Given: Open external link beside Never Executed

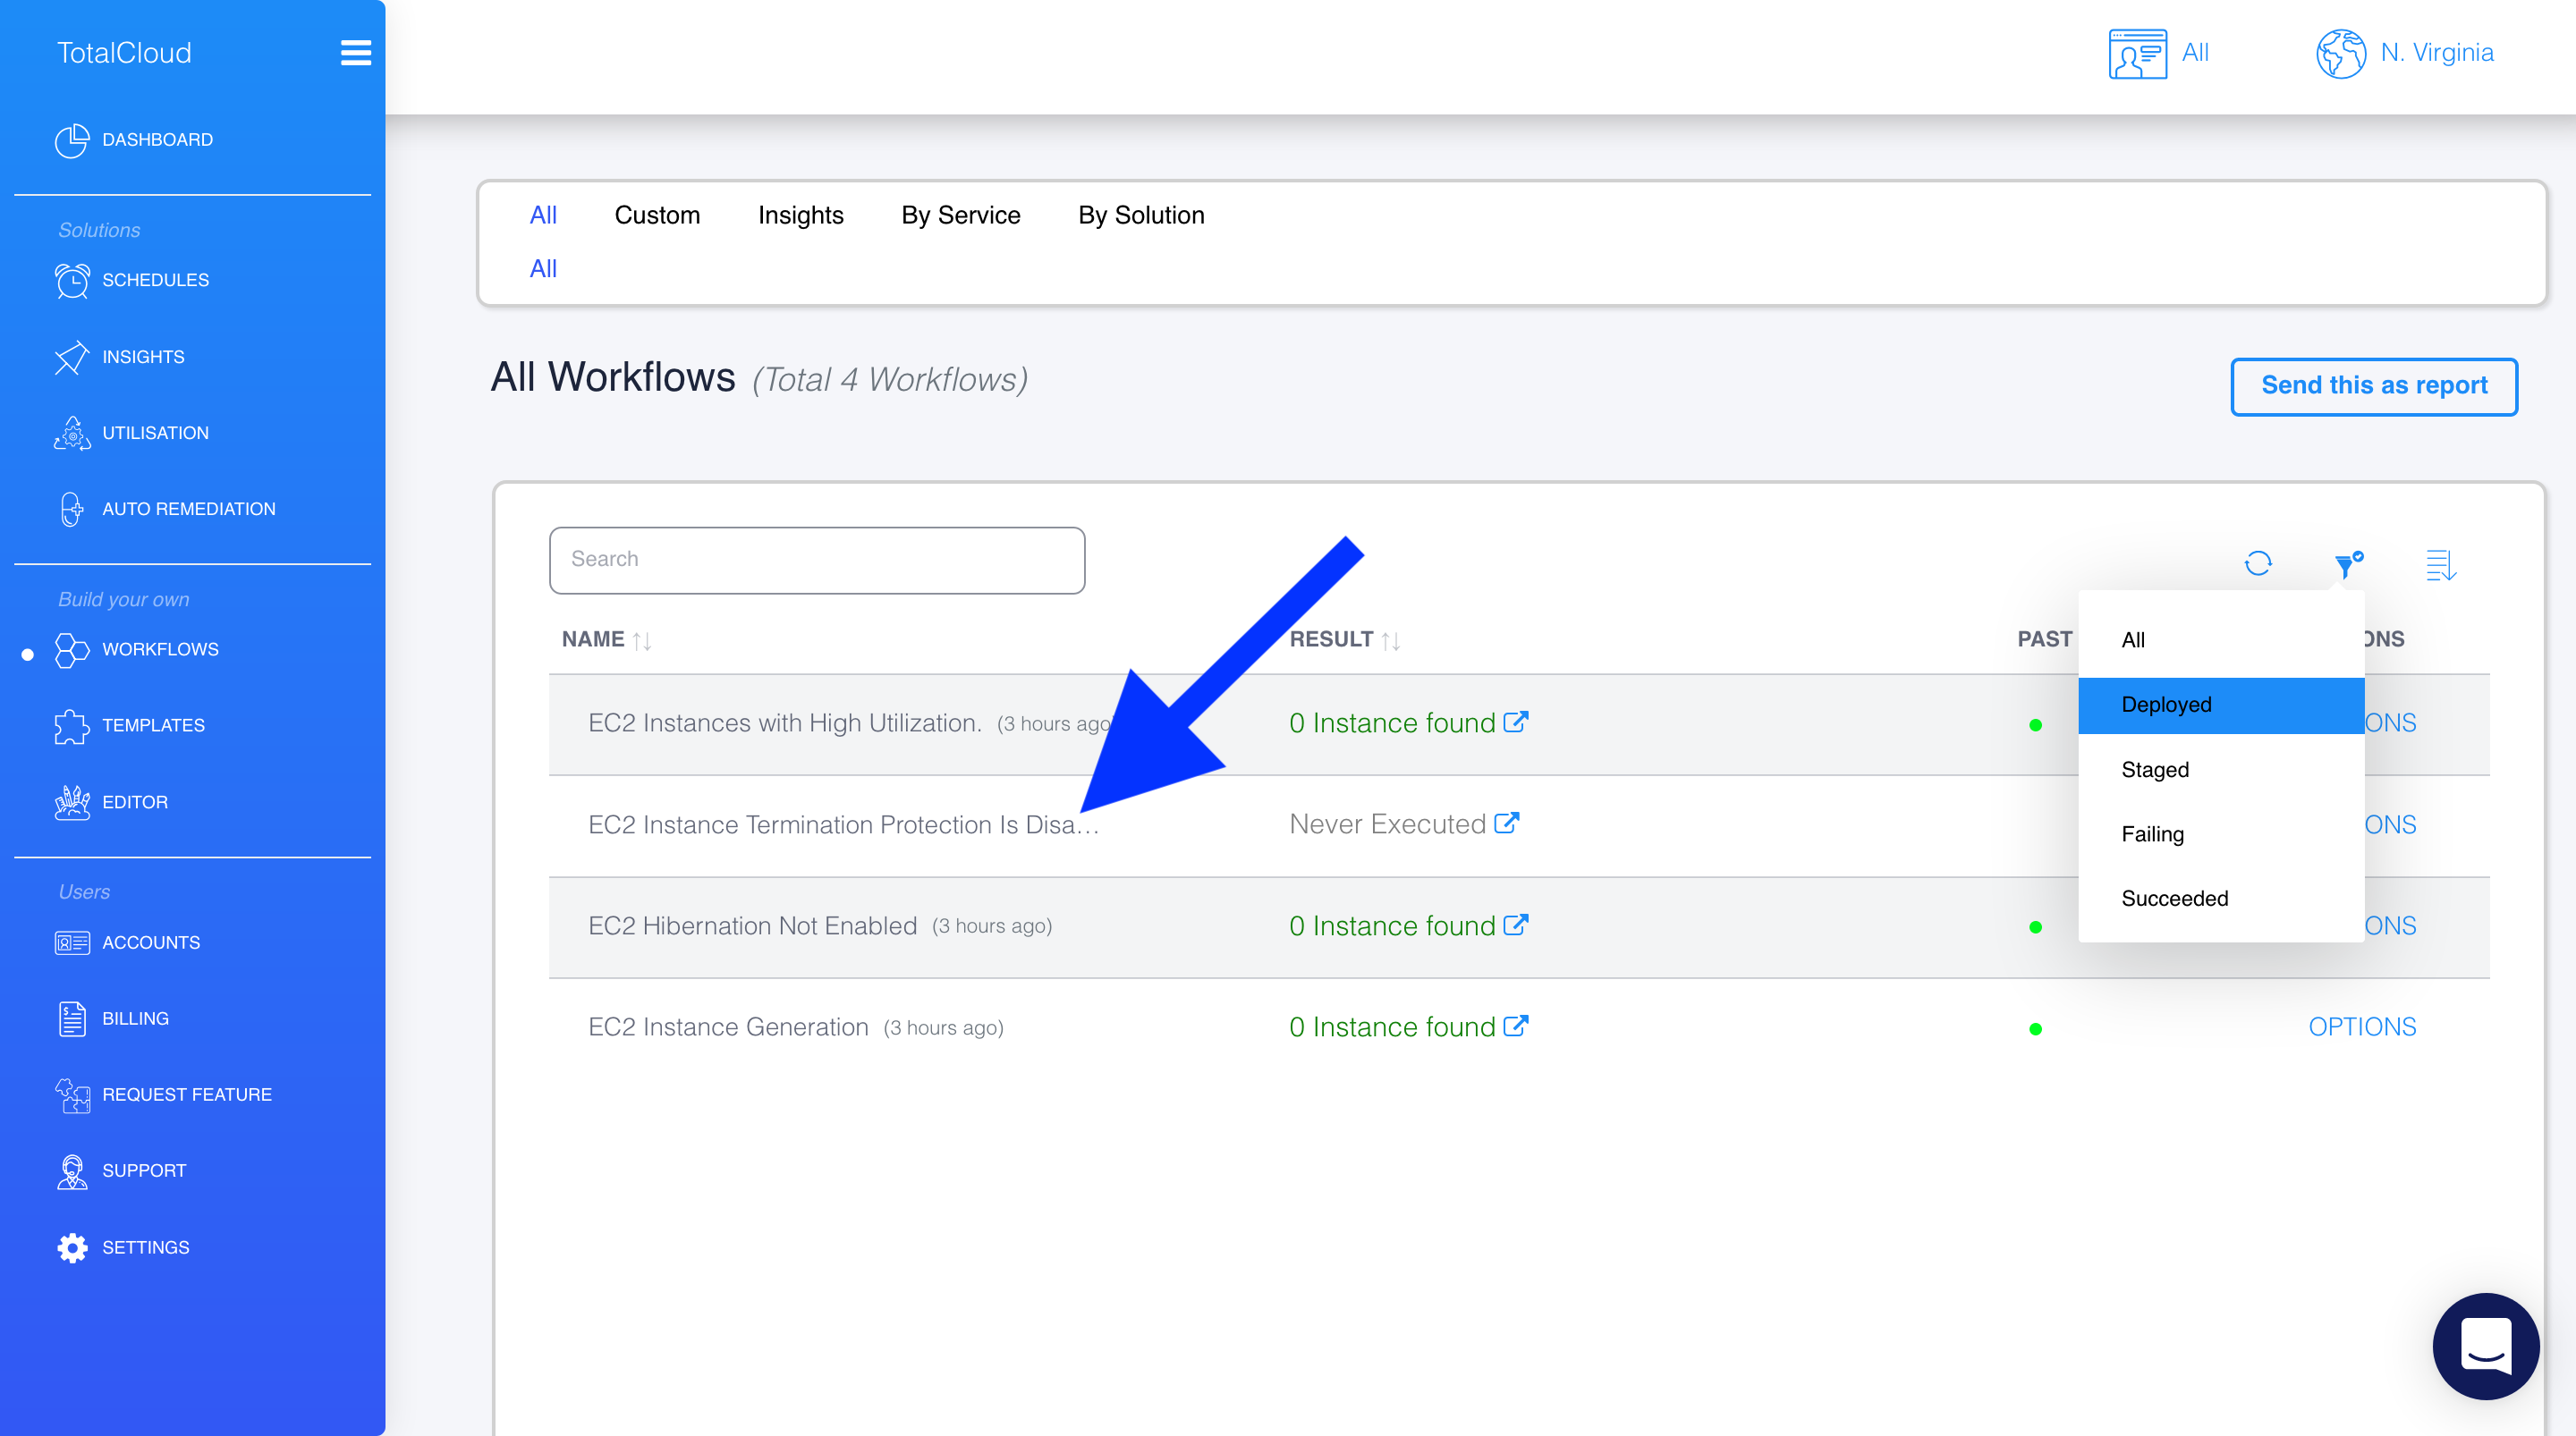Looking at the screenshot, I should click(x=1507, y=823).
